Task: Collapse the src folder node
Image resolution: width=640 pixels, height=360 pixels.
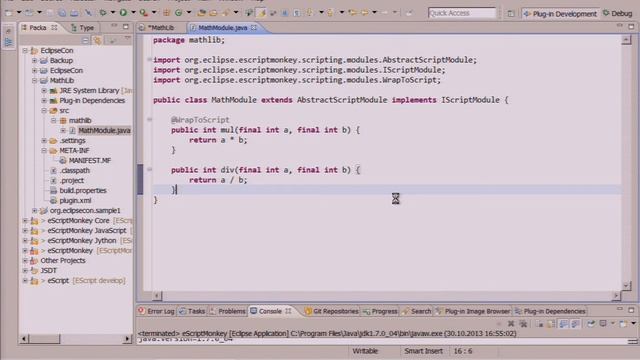Action: [x=44, y=111]
